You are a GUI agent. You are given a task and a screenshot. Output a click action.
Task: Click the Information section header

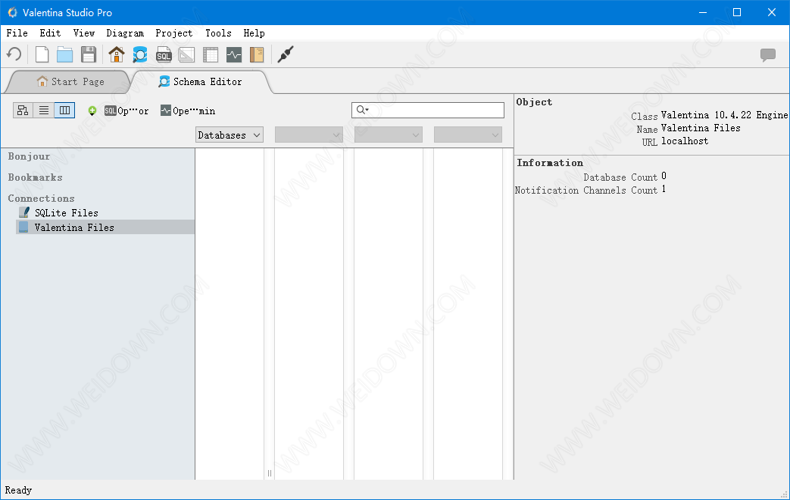(x=550, y=163)
